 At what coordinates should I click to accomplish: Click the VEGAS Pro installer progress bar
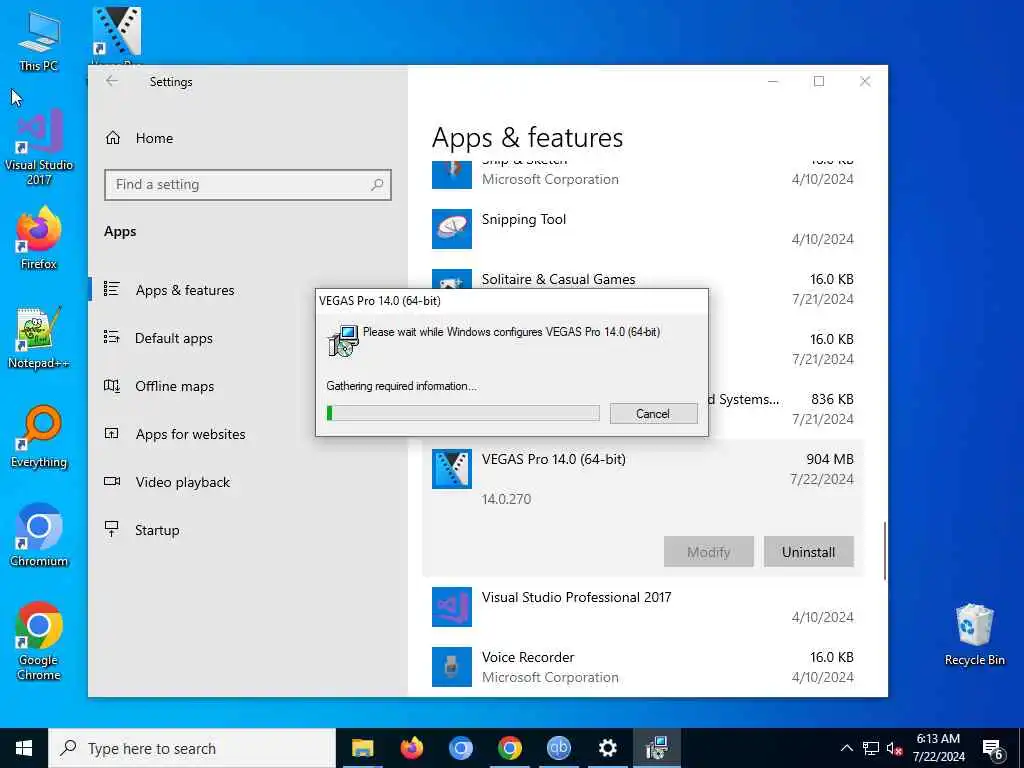click(x=463, y=413)
